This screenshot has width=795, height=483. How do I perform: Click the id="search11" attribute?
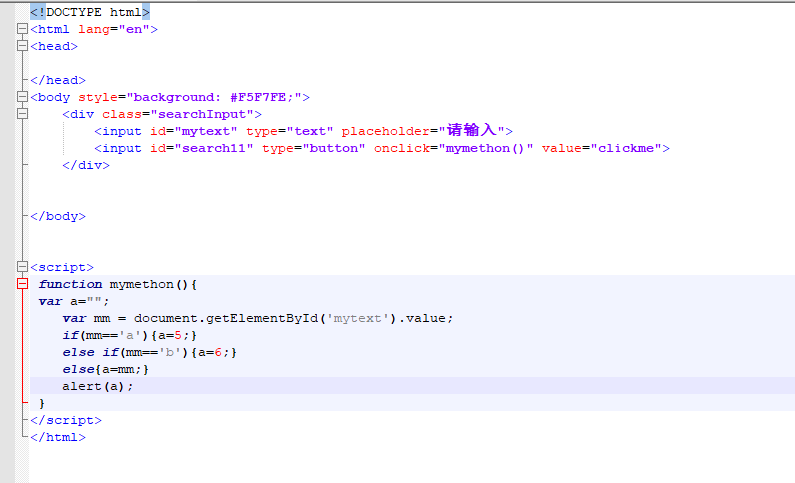pyautogui.click(x=201, y=148)
